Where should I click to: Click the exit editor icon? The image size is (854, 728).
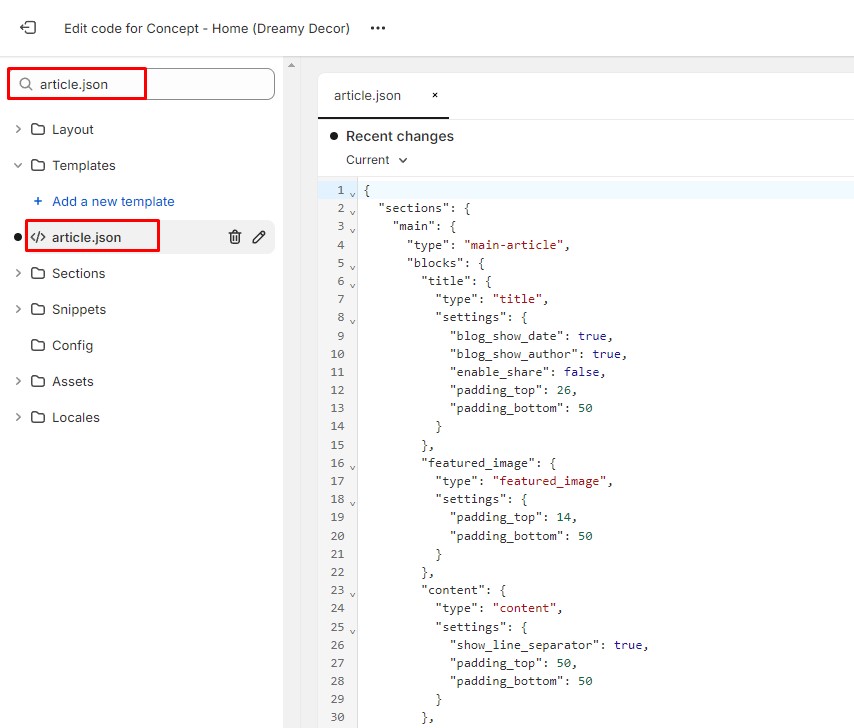click(28, 28)
